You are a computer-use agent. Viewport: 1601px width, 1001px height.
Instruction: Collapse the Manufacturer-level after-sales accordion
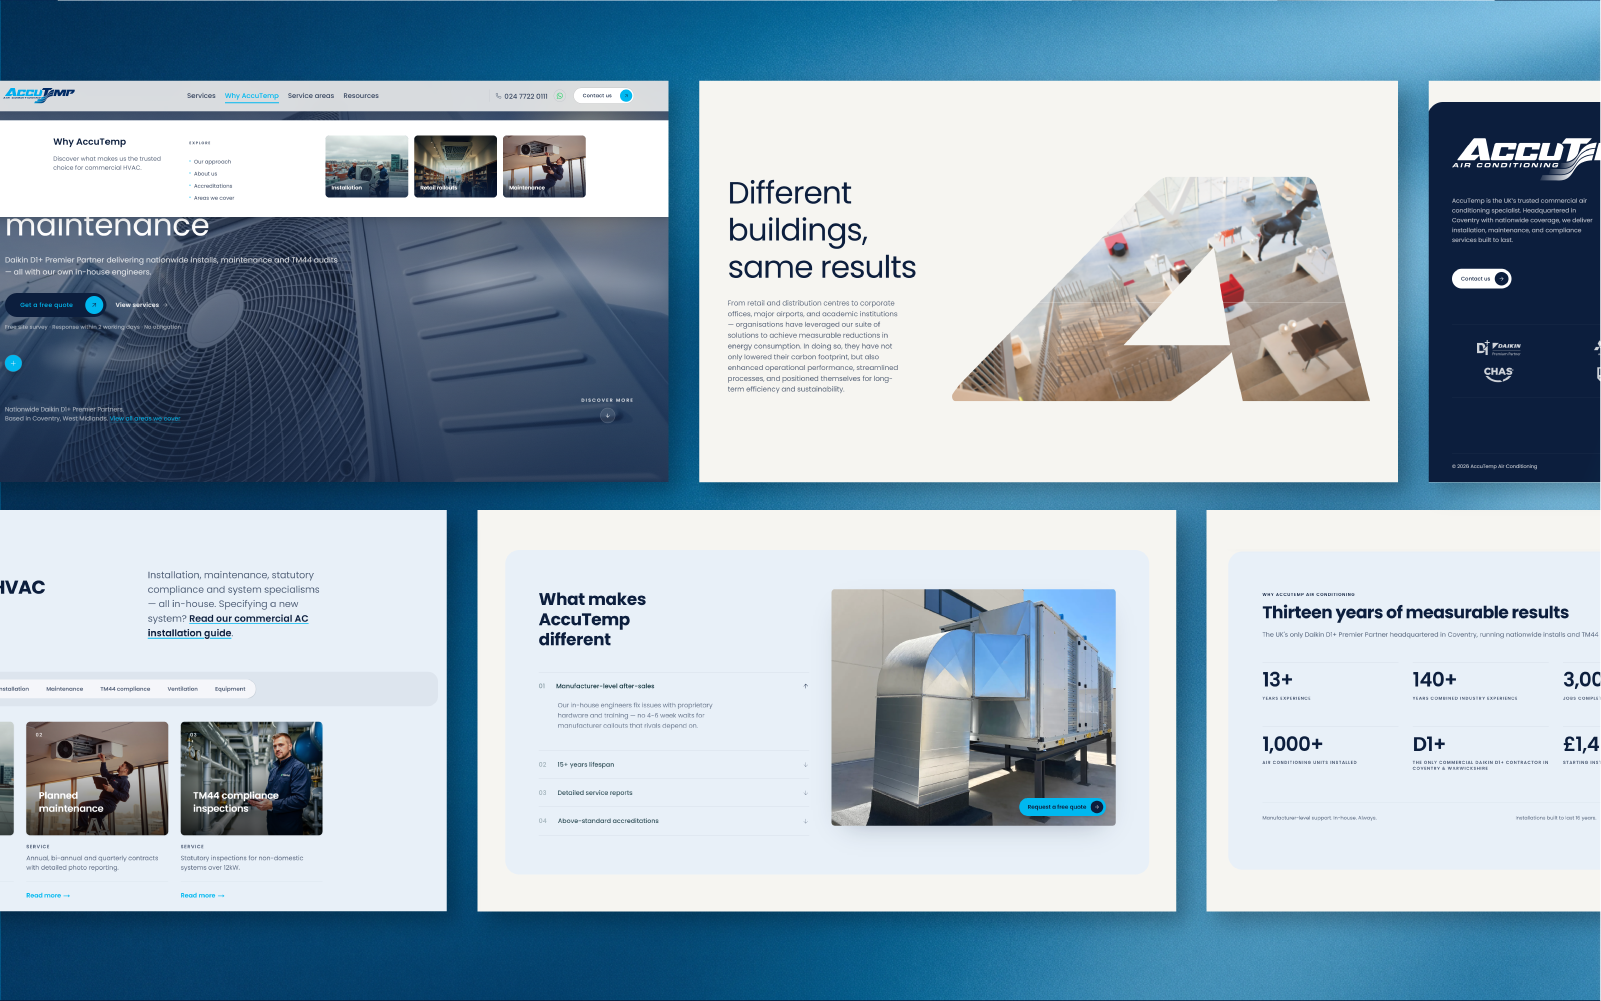[673, 686]
